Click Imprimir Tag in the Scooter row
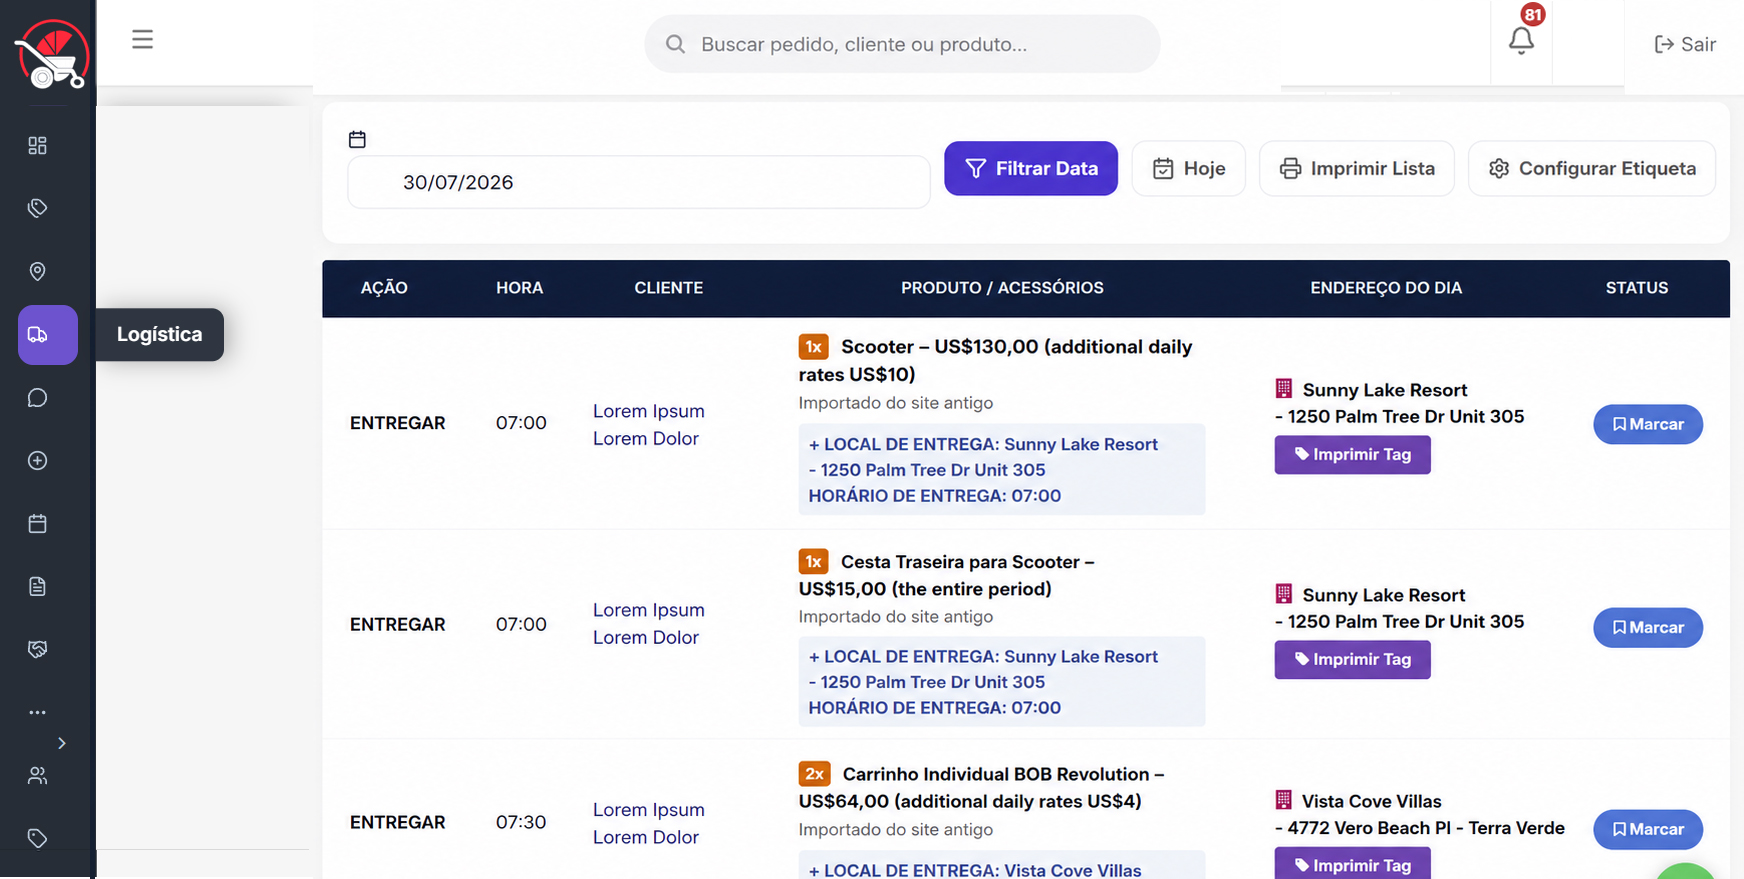This screenshot has height=879, width=1744. (x=1352, y=455)
